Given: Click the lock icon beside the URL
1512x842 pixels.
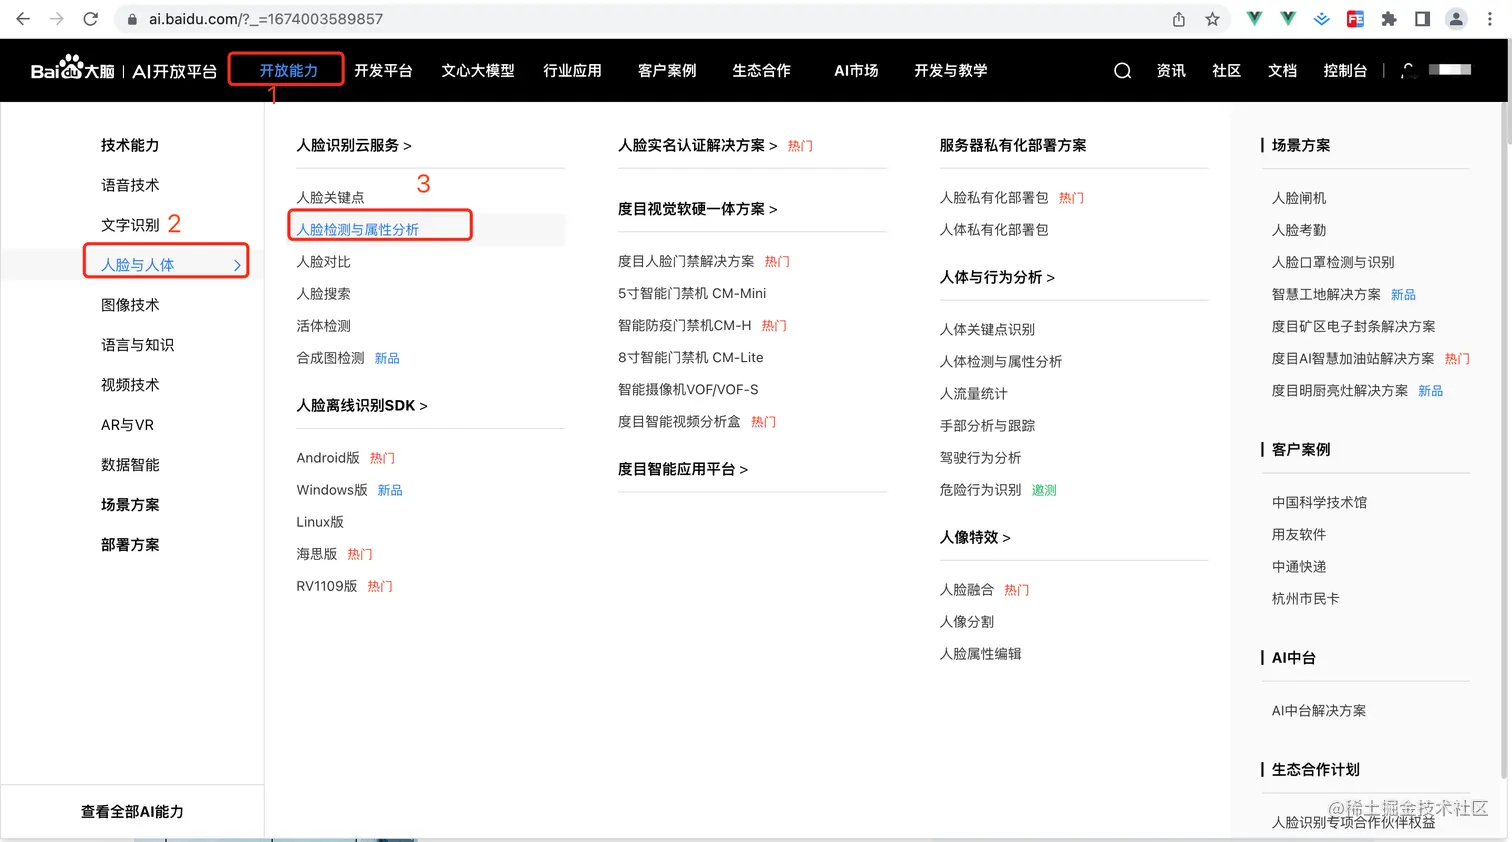Looking at the screenshot, I should pos(132,19).
